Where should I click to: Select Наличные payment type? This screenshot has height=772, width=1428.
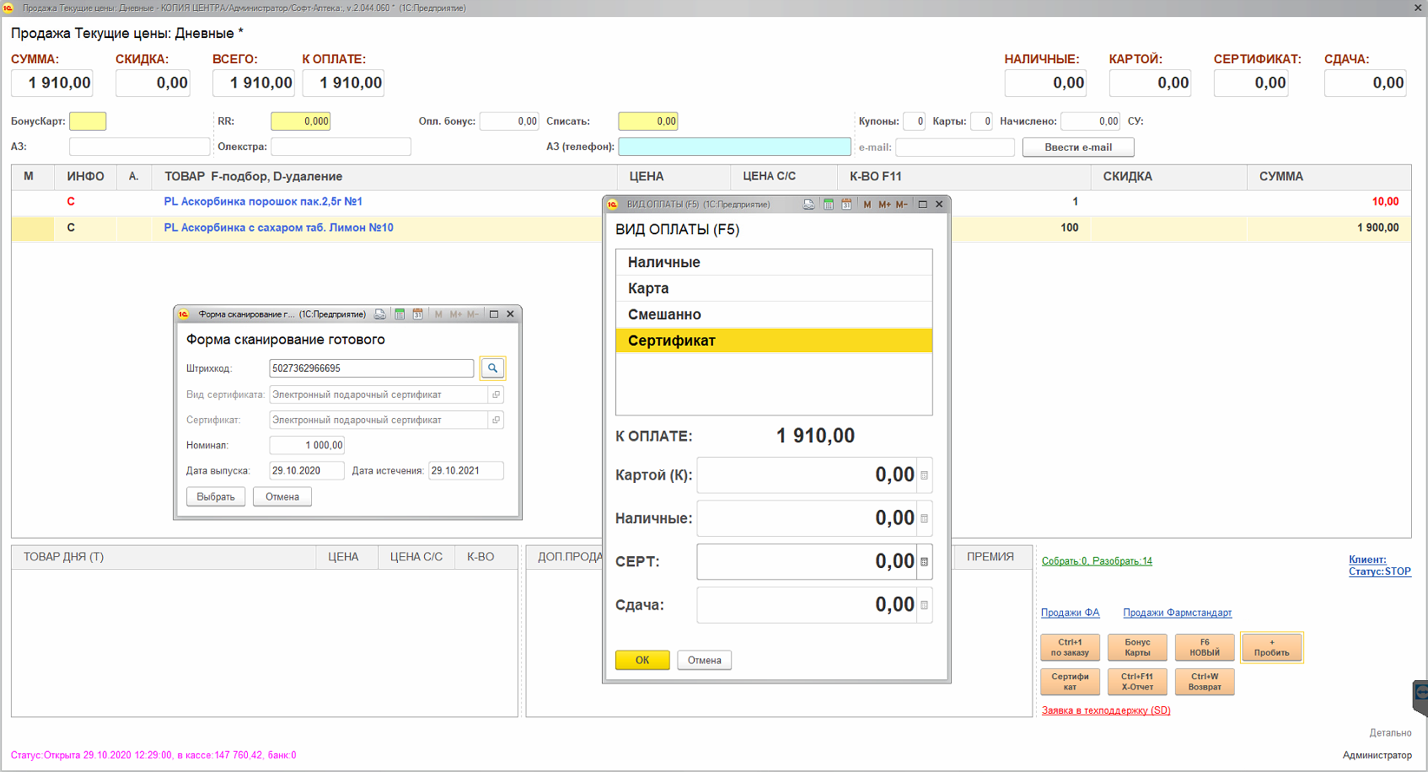(x=773, y=262)
